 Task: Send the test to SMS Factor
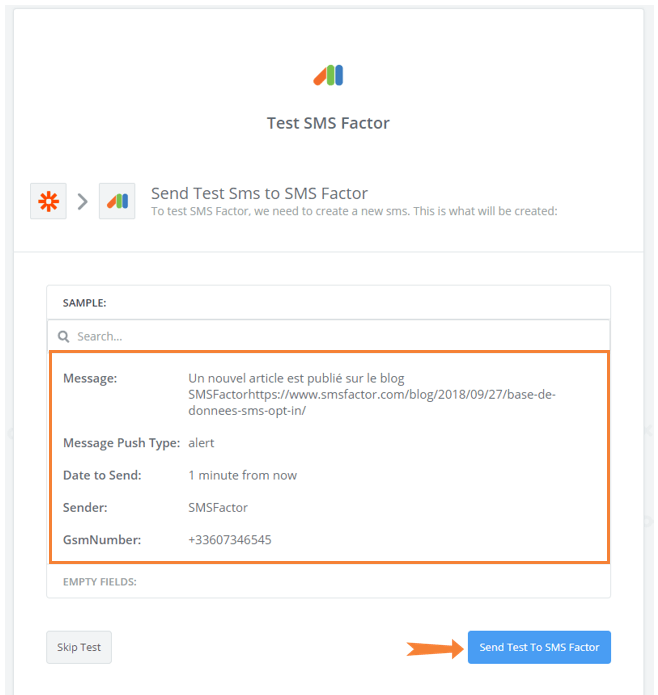click(539, 647)
